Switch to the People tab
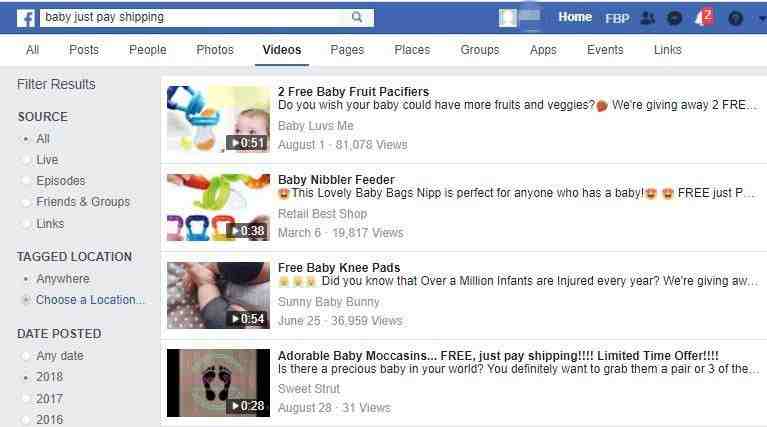Screen dimensions: 767x427 [148, 50]
